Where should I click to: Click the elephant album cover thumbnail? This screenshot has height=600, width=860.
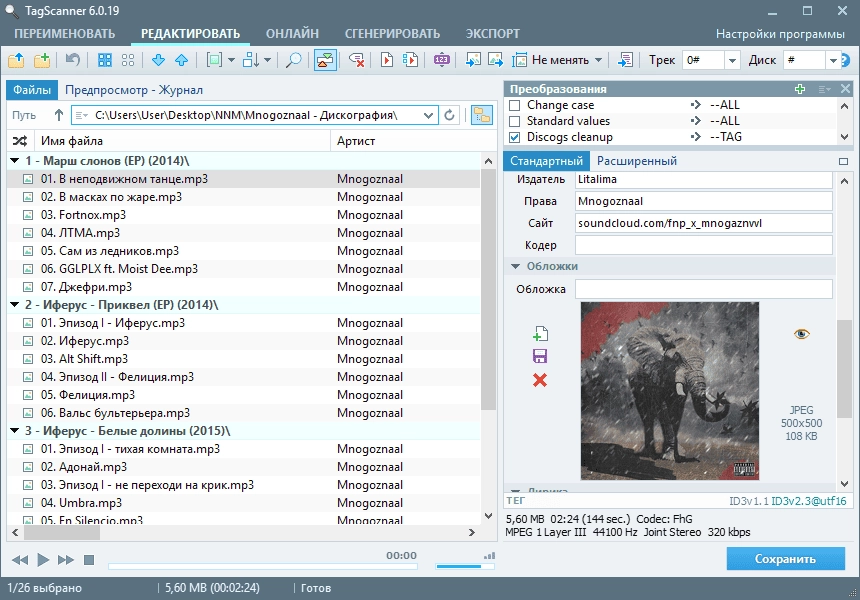click(670, 391)
